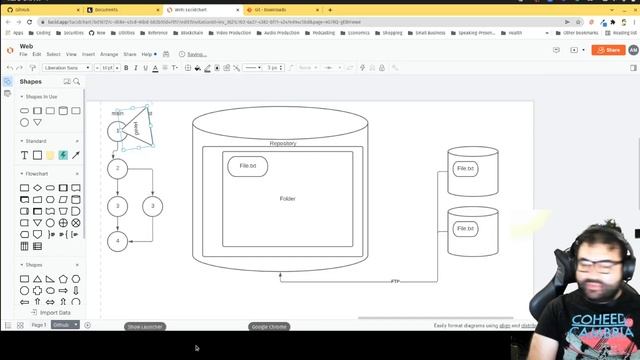The width and height of the screenshot is (640, 360).
Task: Open the View menu
Action: [x=71, y=54]
